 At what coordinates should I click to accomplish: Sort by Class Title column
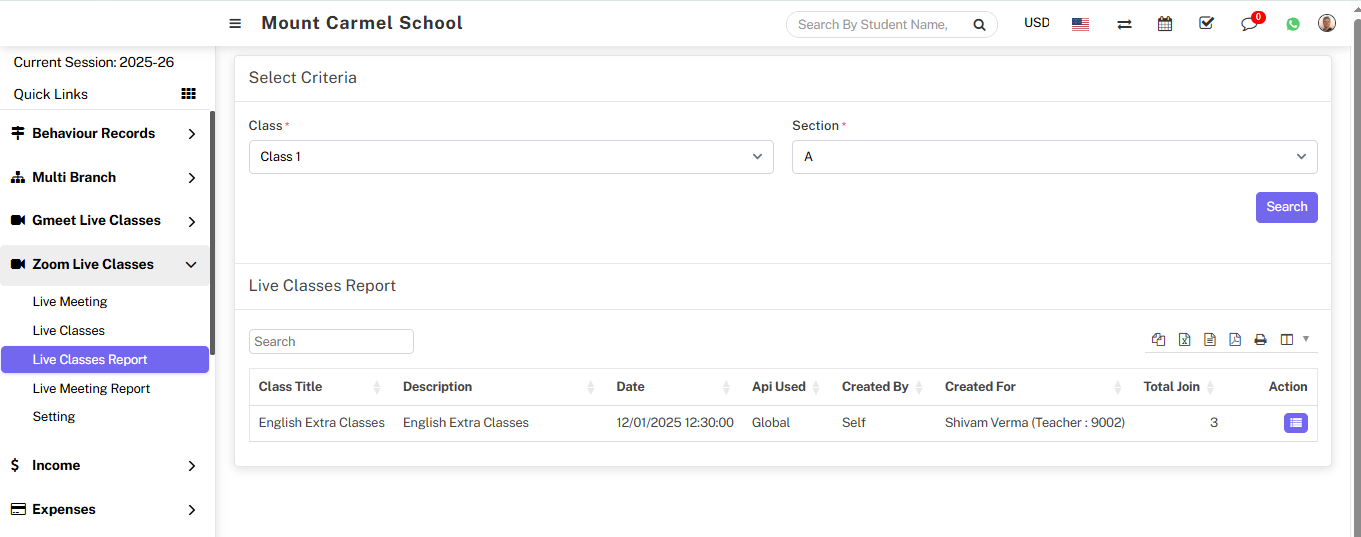pos(320,387)
